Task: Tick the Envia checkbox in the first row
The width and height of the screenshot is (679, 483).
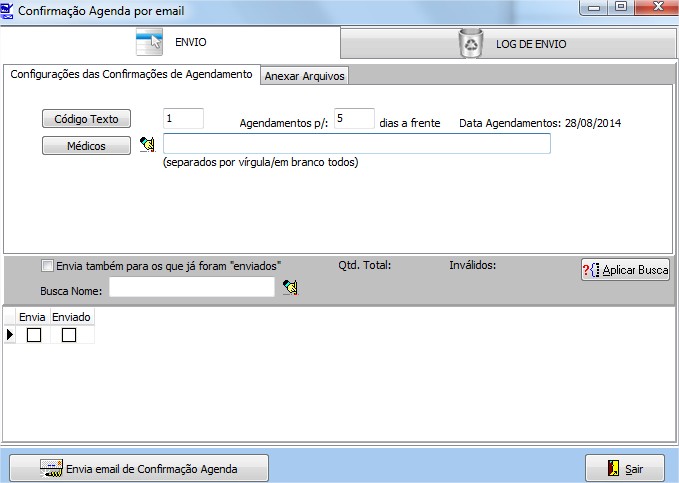Action: pos(33,336)
